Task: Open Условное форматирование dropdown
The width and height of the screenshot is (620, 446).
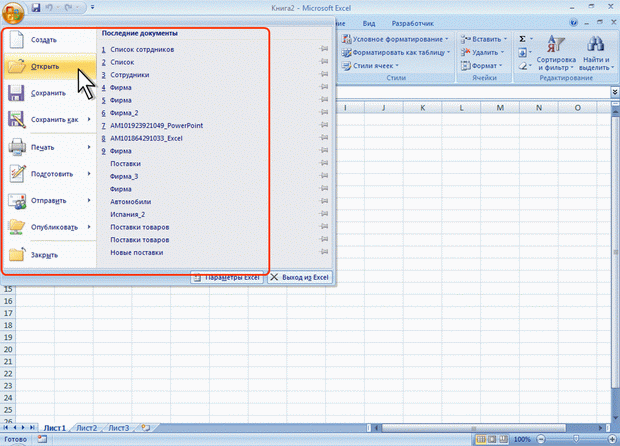Action: (395, 39)
